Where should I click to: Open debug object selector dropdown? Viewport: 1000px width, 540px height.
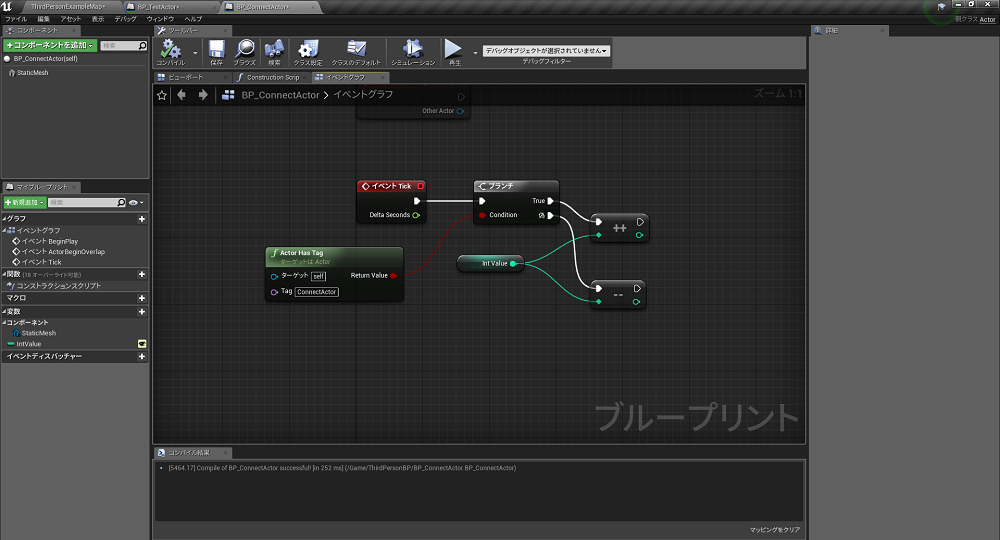pos(547,50)
